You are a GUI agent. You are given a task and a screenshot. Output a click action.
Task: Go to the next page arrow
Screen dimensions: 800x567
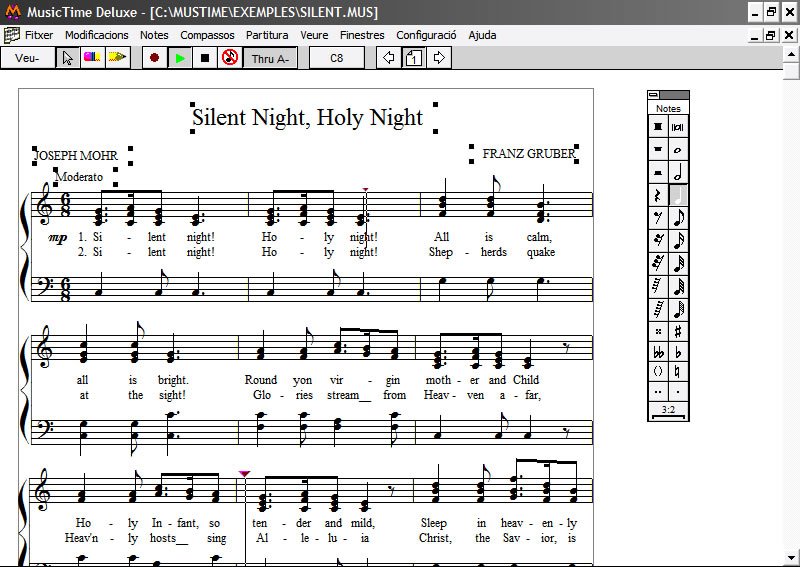pos(439,58)
